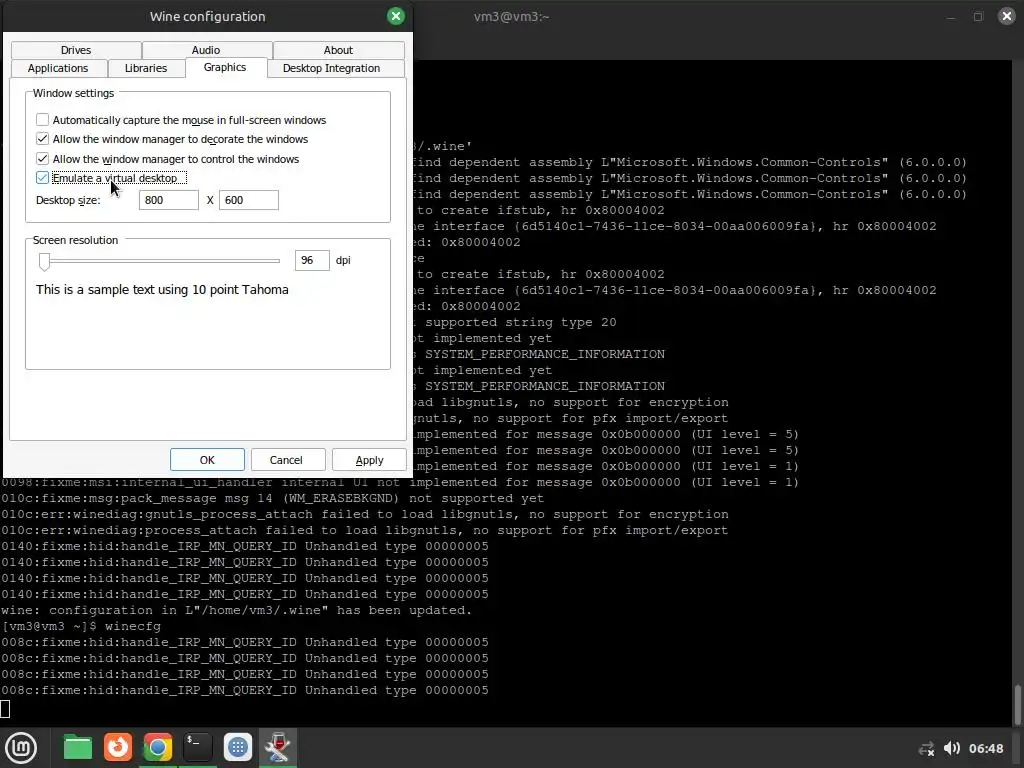Uncheck Emulate a virtual desktop
The width and height of the screenshot is (1024, 768).
(42, 178)
